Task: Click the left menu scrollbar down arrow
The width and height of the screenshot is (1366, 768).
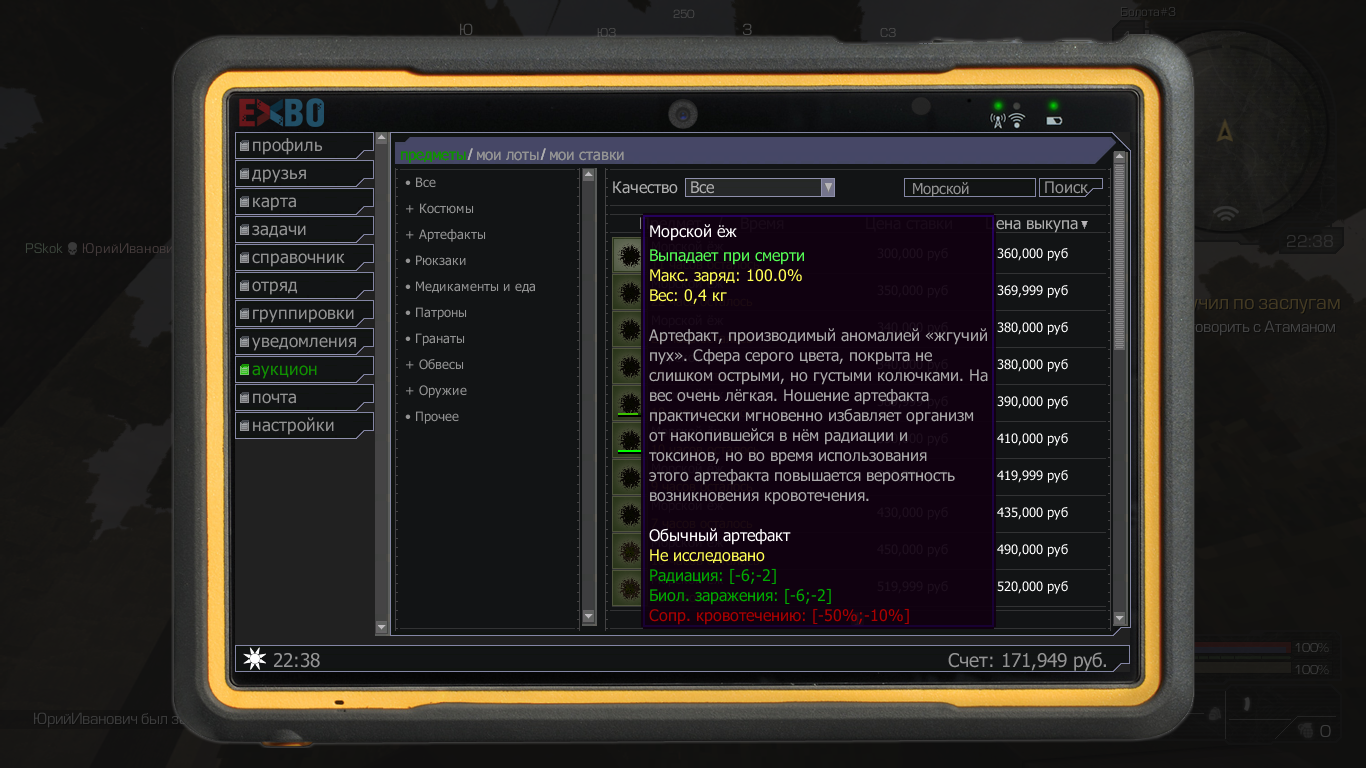Action: click(381, 628)
